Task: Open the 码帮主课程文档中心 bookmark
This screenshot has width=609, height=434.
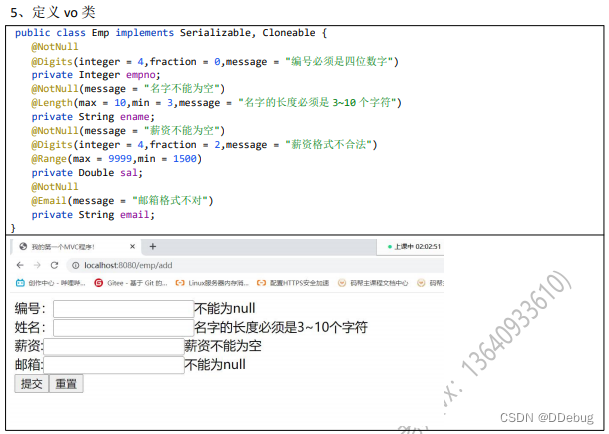Action: click(373, 283)
